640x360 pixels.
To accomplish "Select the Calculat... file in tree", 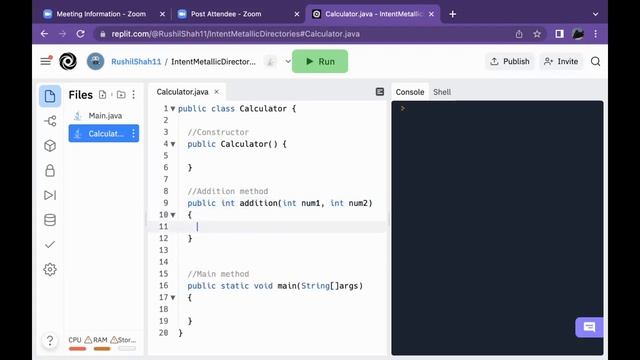I will 104,133.
